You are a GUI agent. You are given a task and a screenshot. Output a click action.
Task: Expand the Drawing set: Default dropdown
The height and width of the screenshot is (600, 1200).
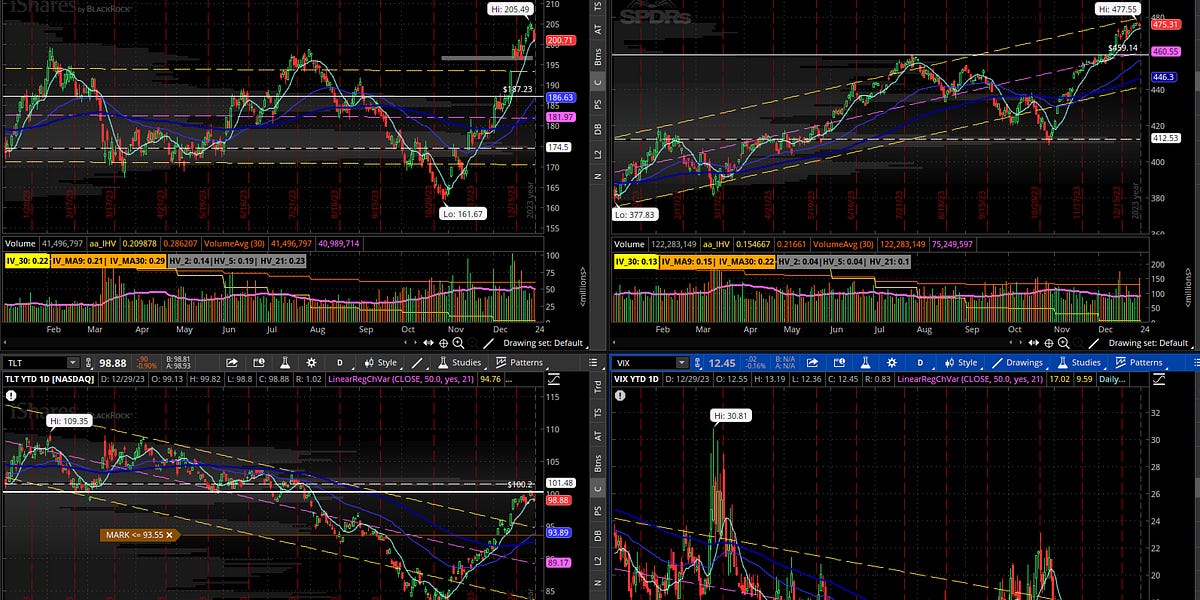pos(1149,342)
